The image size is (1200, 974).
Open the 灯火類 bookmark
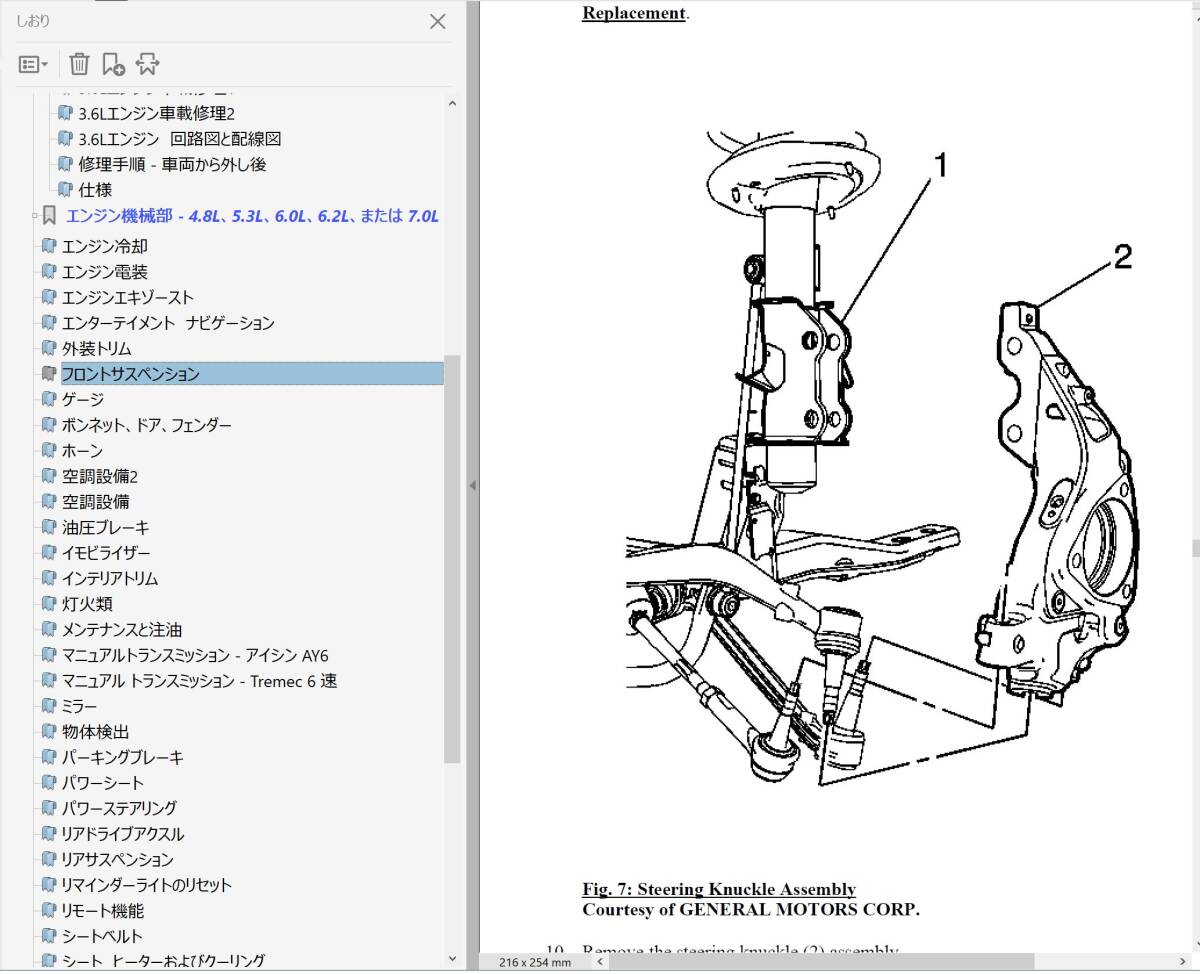(x=87, y=604)
